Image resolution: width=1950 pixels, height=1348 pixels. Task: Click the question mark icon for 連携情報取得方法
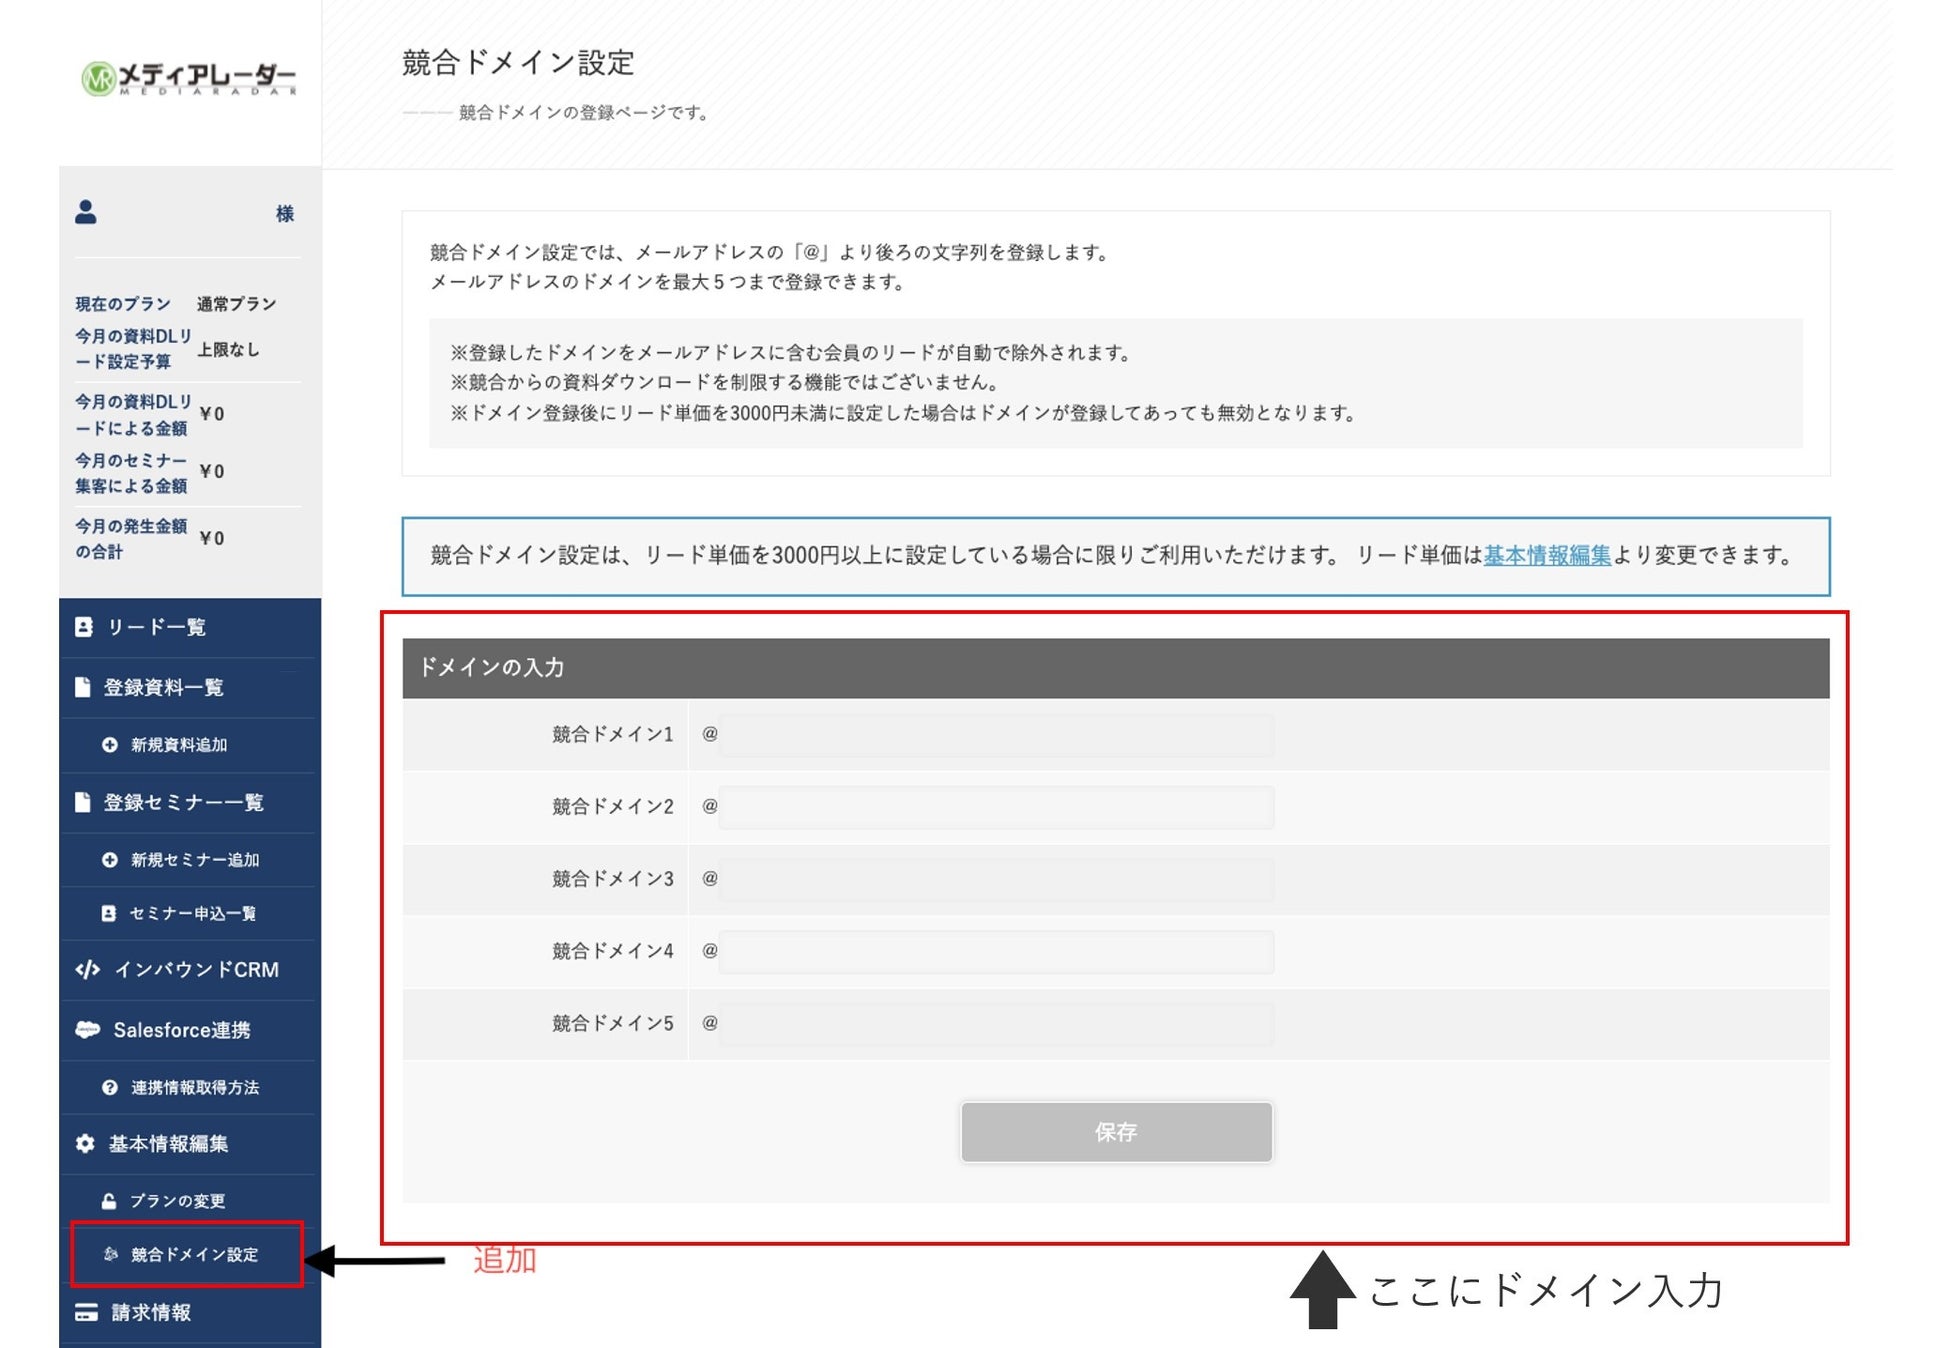pos(110,1088)
